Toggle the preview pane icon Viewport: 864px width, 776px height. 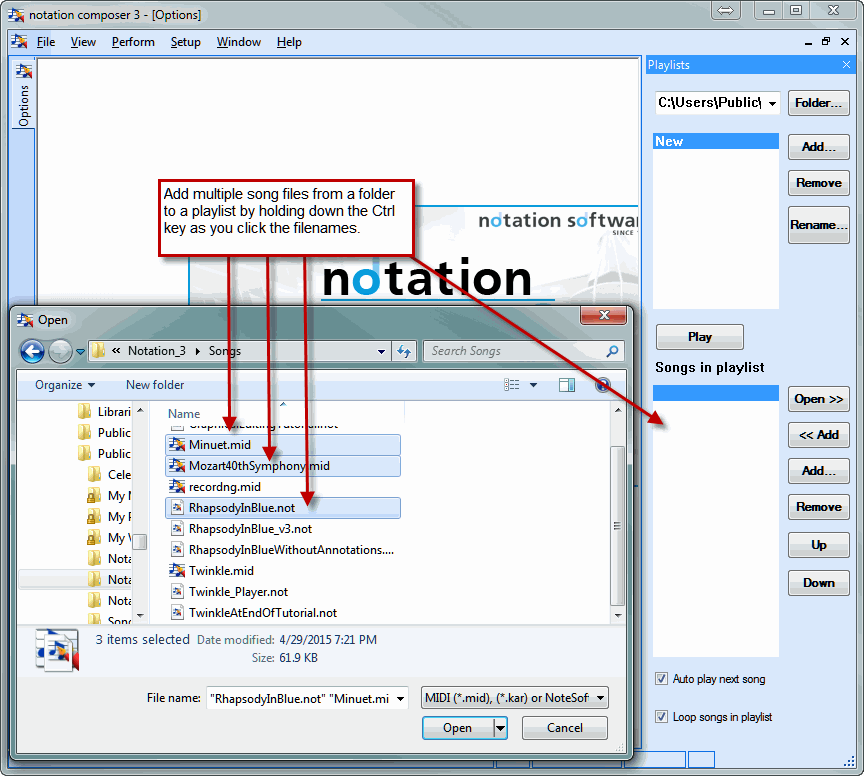tap(567, 385)
